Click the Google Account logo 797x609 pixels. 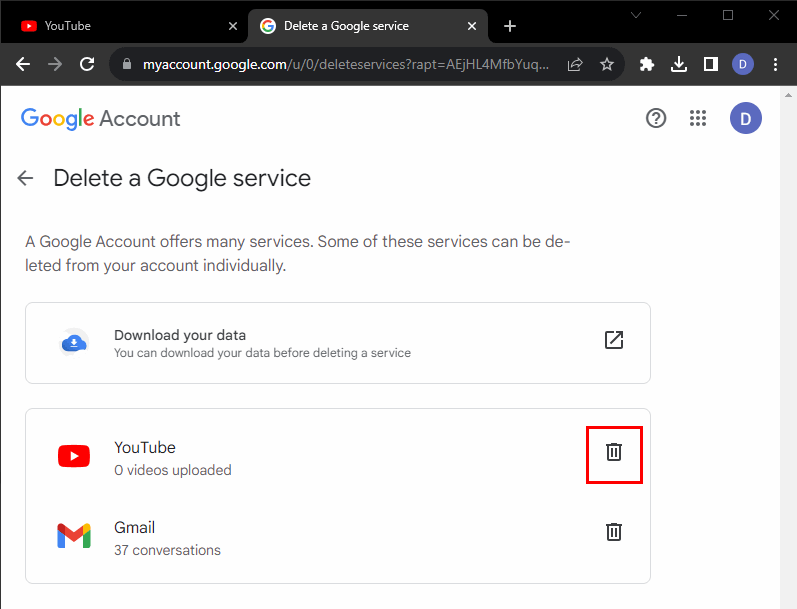101,119
